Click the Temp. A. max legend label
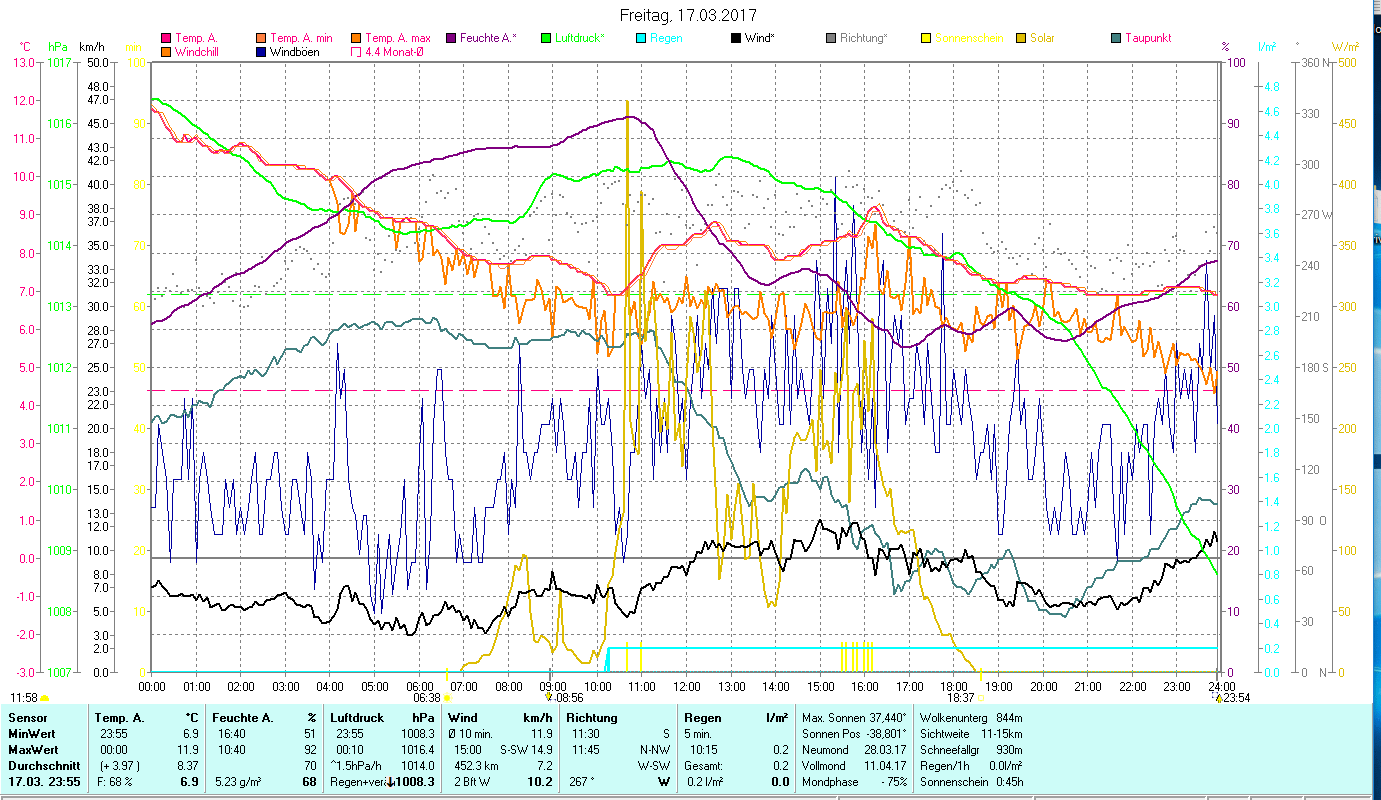 [397, 39]
